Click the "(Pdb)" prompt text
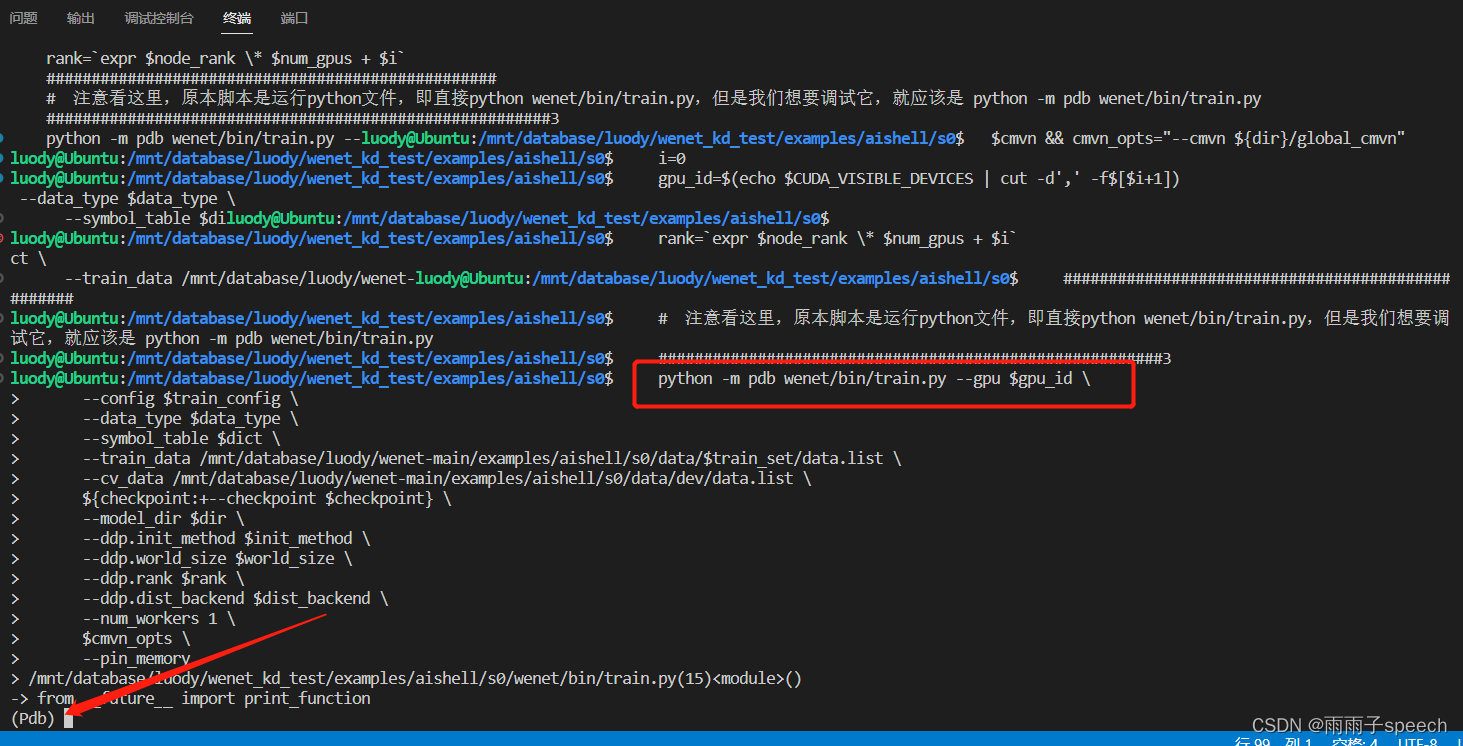1463x746 pixels. click(x=33, y=718)
